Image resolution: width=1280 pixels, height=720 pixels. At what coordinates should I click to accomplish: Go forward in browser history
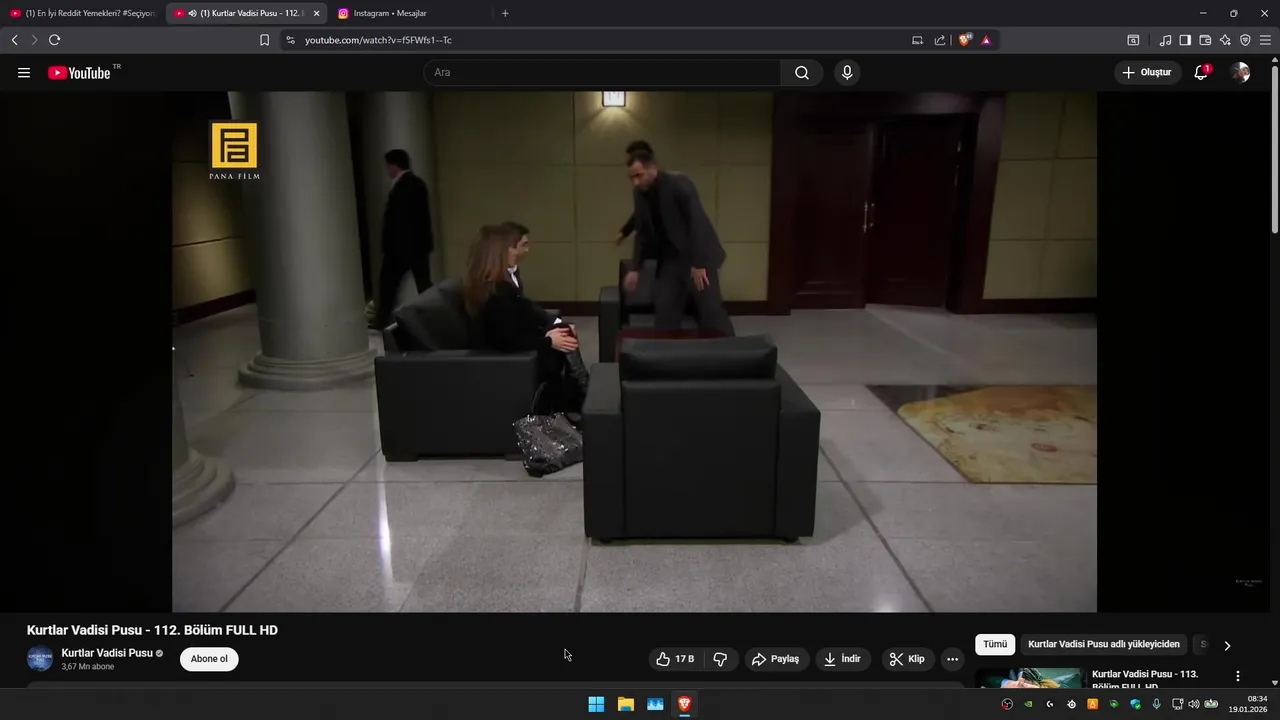(x=34, y=40)
